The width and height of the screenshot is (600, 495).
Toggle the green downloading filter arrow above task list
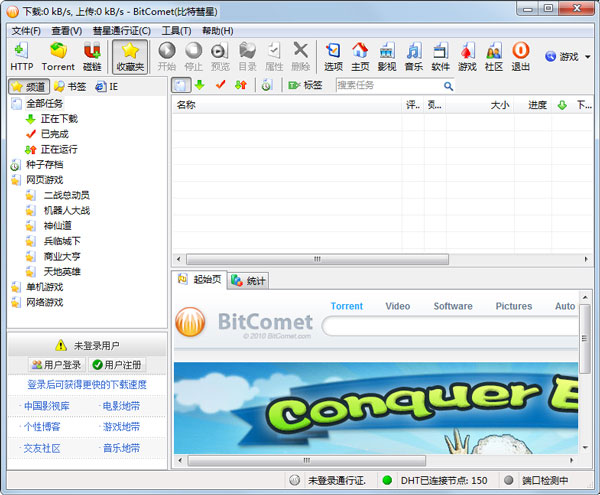coord(200,85)
